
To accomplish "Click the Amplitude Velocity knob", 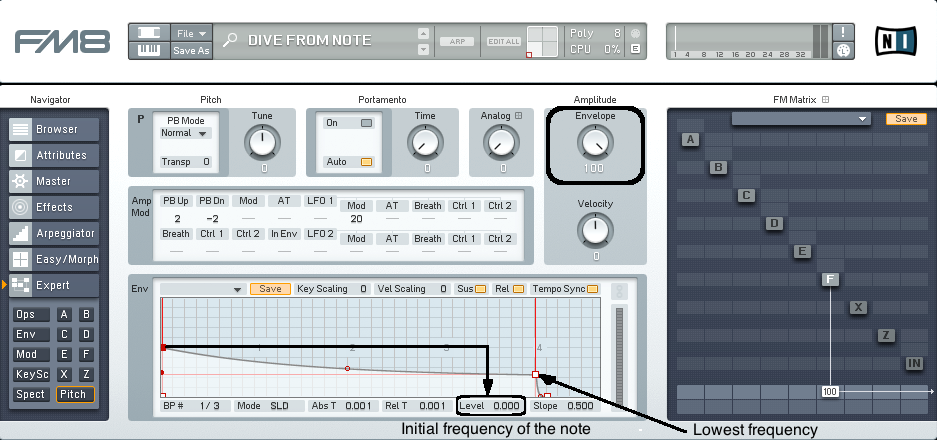I will pos(595,230).
